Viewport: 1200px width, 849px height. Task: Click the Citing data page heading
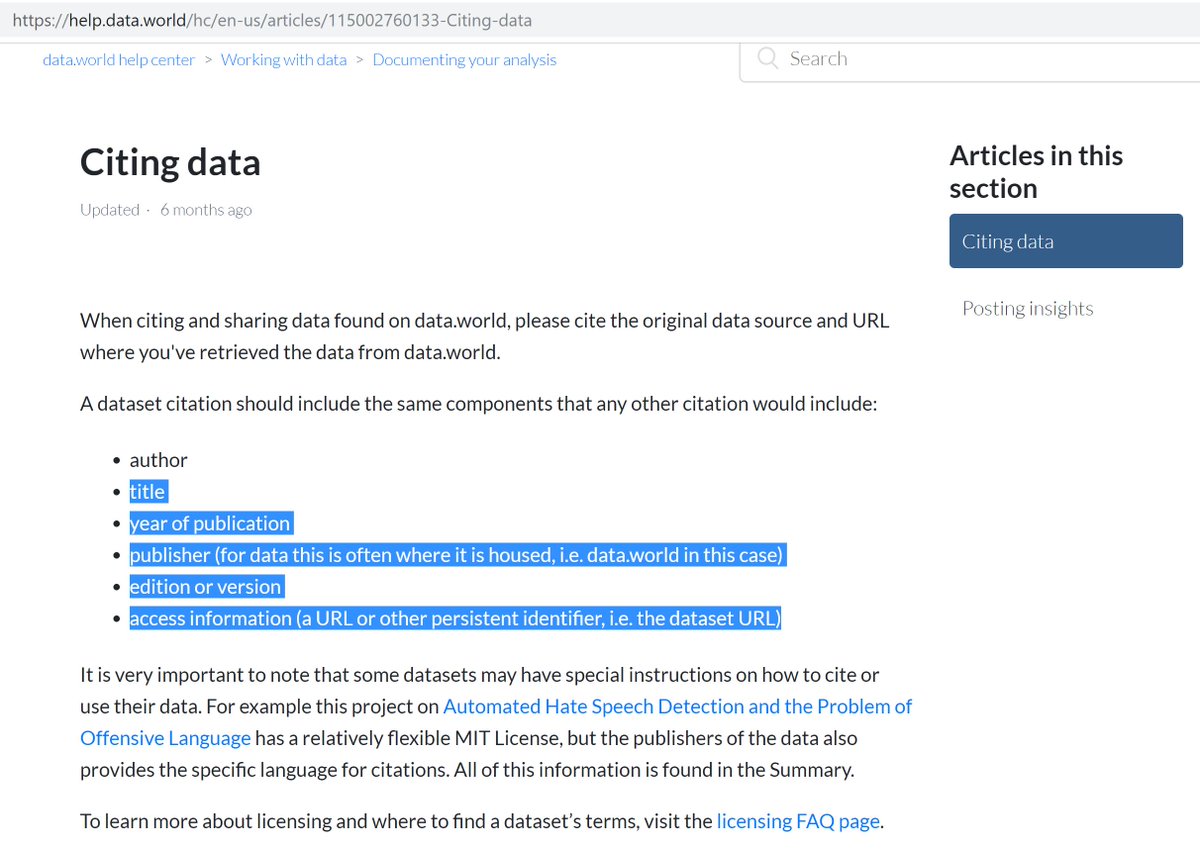pyautogui.click(x=170, y=162)
